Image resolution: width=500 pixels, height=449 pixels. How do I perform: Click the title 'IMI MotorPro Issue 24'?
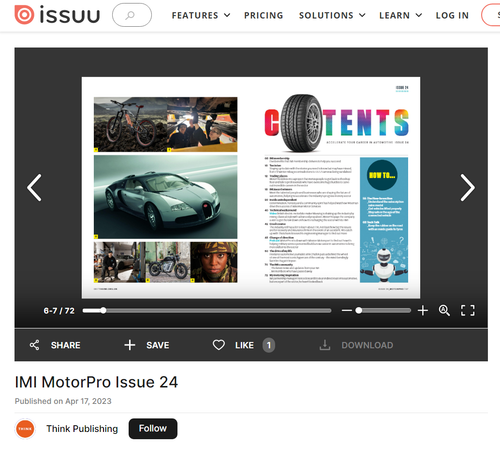point(96,382)
